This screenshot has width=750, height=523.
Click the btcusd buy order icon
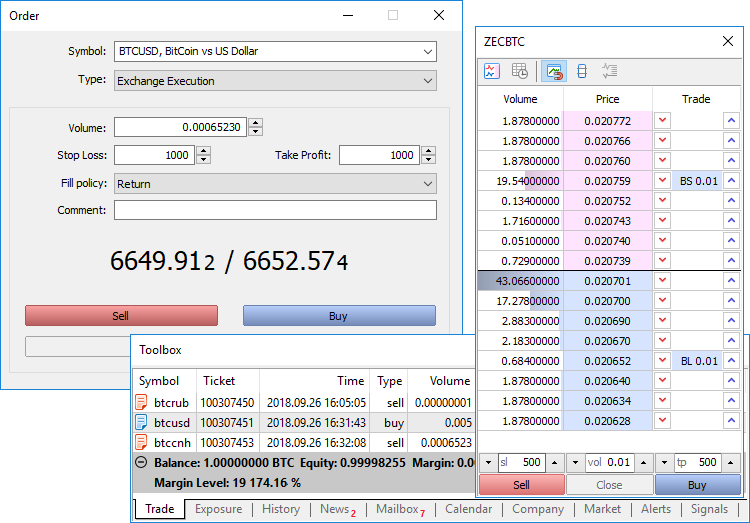141,422
